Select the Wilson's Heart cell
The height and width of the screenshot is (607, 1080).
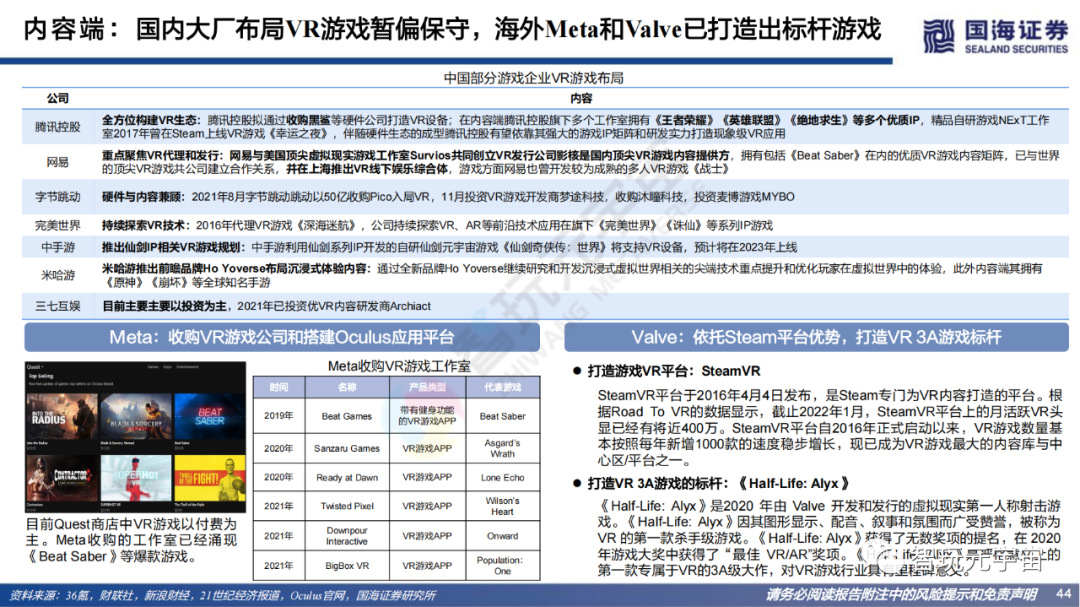click(502, 506)
